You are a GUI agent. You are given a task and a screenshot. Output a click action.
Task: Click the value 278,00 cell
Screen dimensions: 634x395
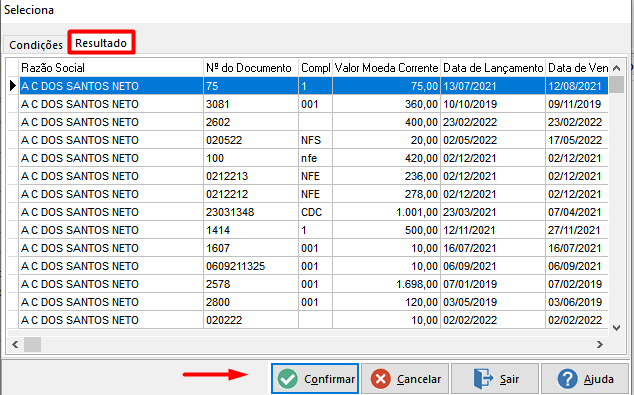click(386, 194)
